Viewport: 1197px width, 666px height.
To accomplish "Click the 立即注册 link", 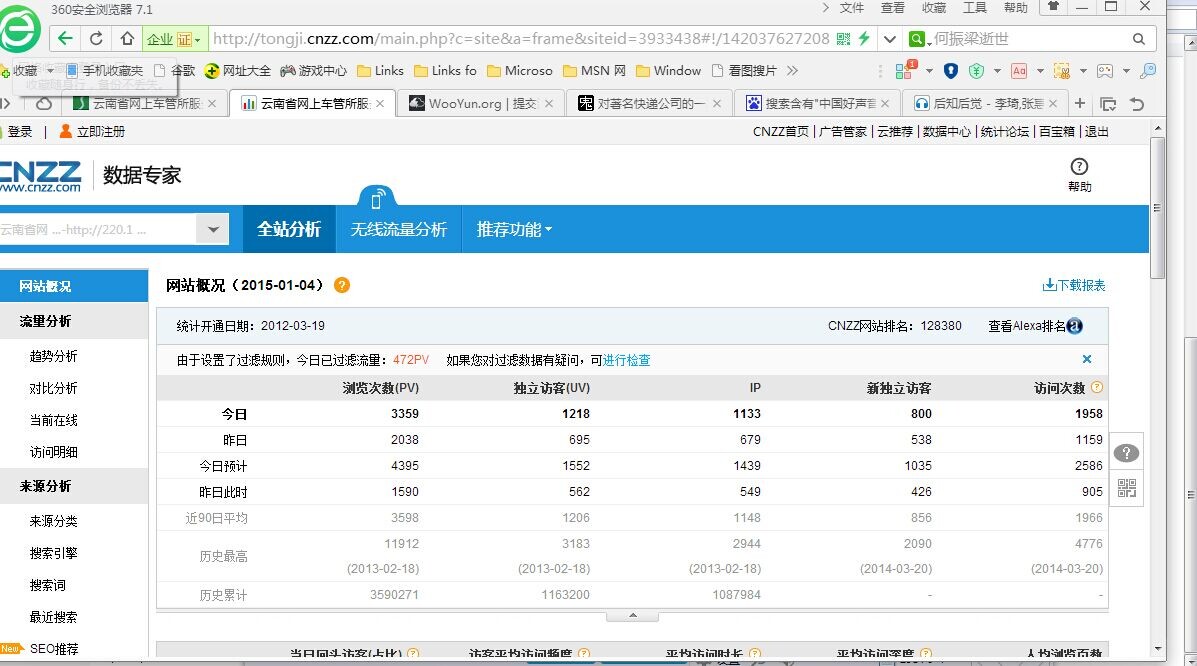I will [x=92, y=131].
